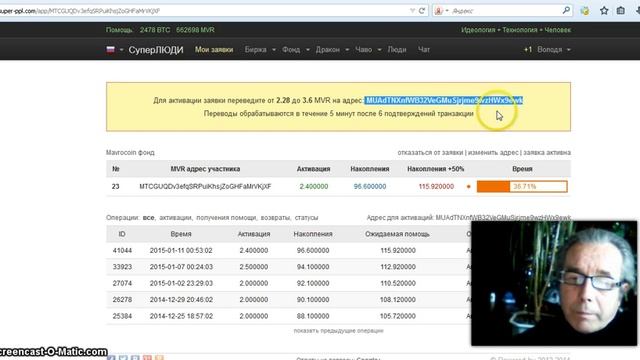The height and width of the screenshot is (360, 640).
Task: Click the bookmark star icon
Action: pyautogui.click(x=604, y=11)
